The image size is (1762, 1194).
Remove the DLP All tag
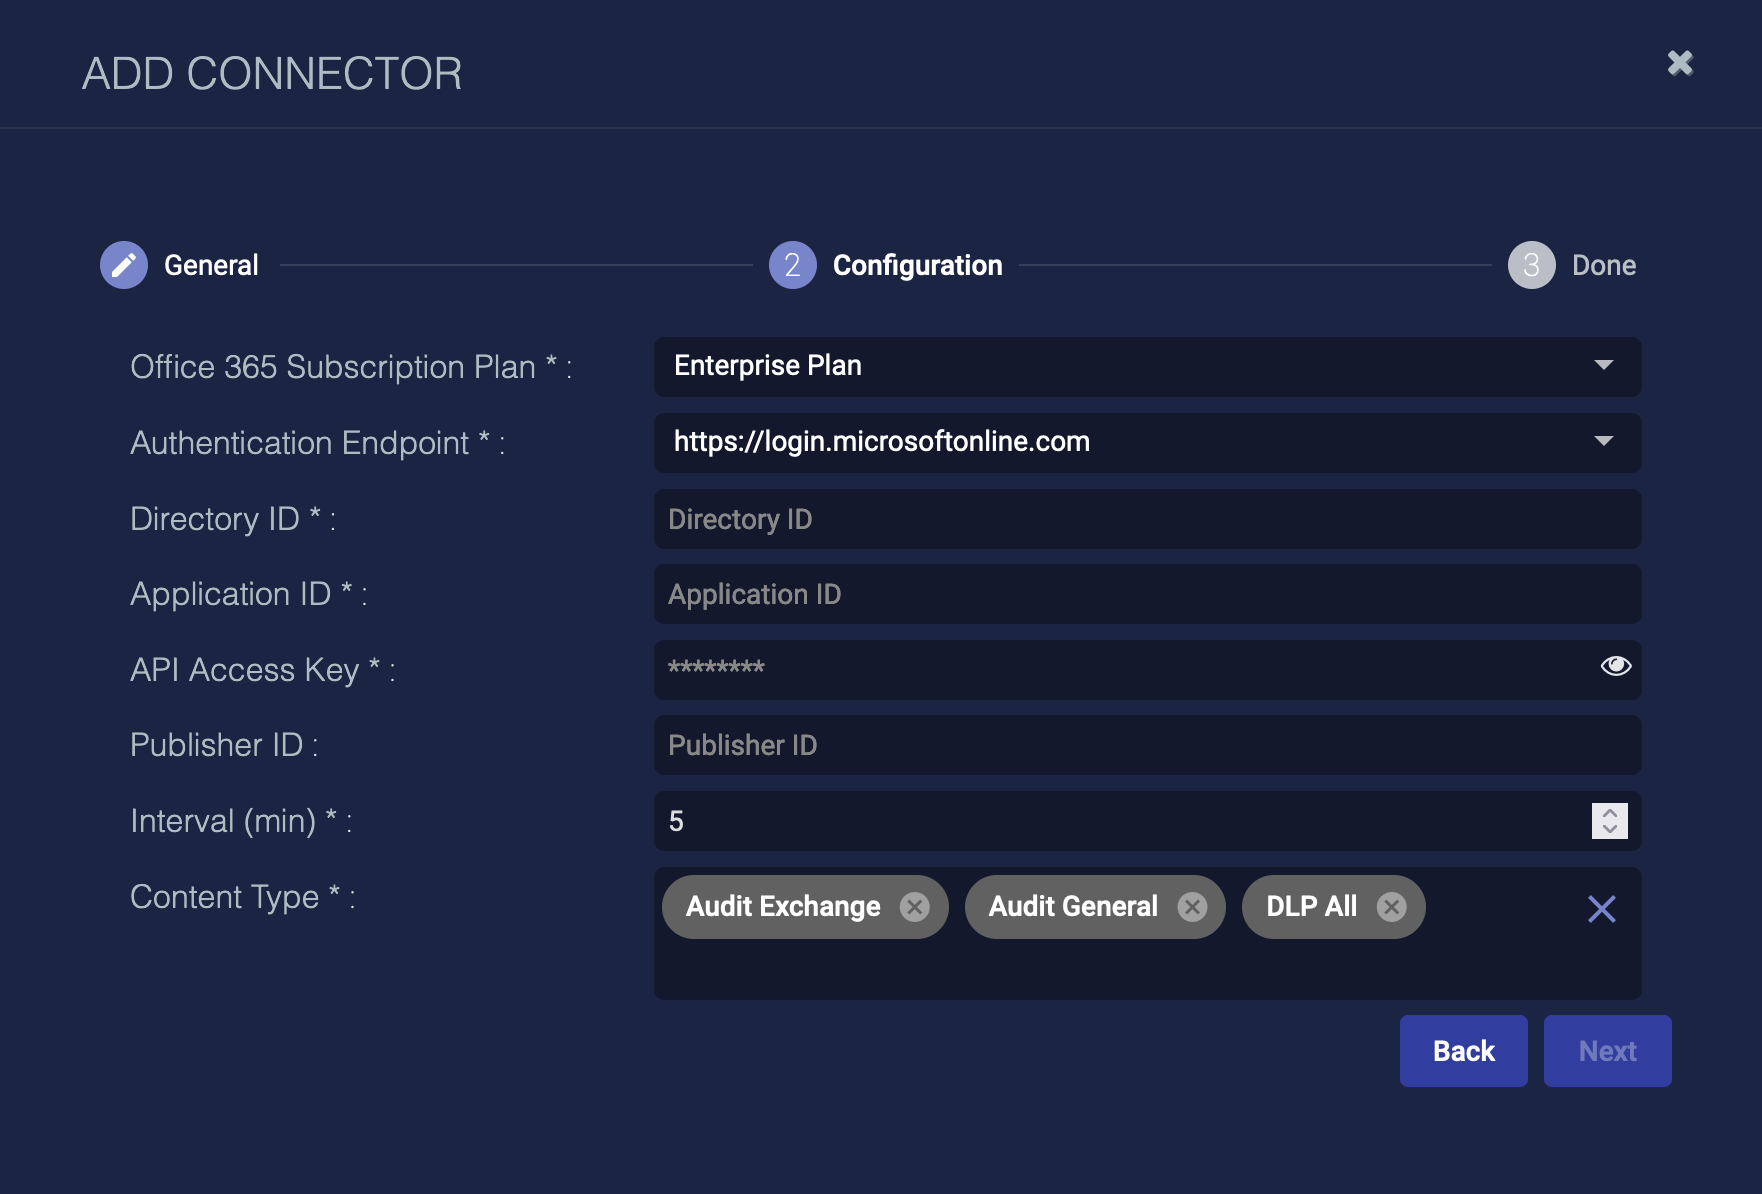coord(1391,907)
